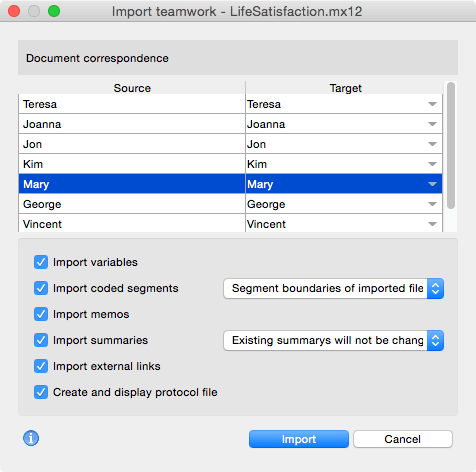Click the document list vertical scrollbar

pyautogui.click(x=451, y=145)
